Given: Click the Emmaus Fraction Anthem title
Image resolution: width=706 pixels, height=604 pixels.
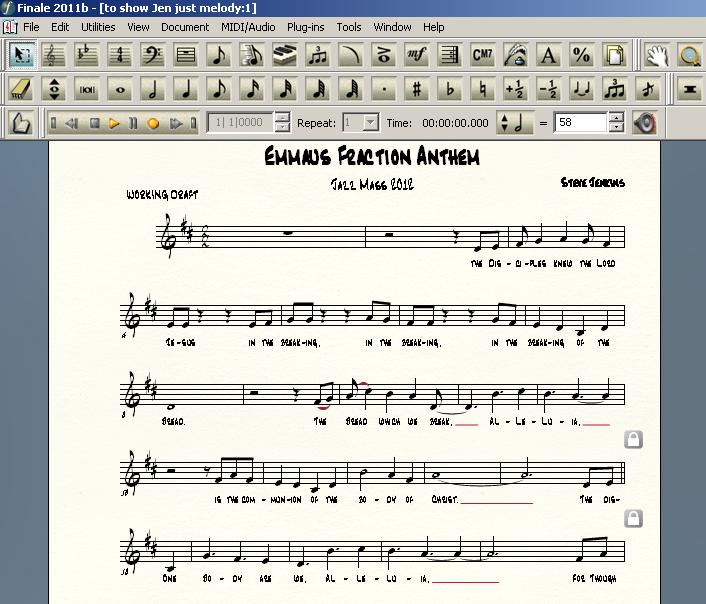Looking at the screenshot, I should 371,156.
